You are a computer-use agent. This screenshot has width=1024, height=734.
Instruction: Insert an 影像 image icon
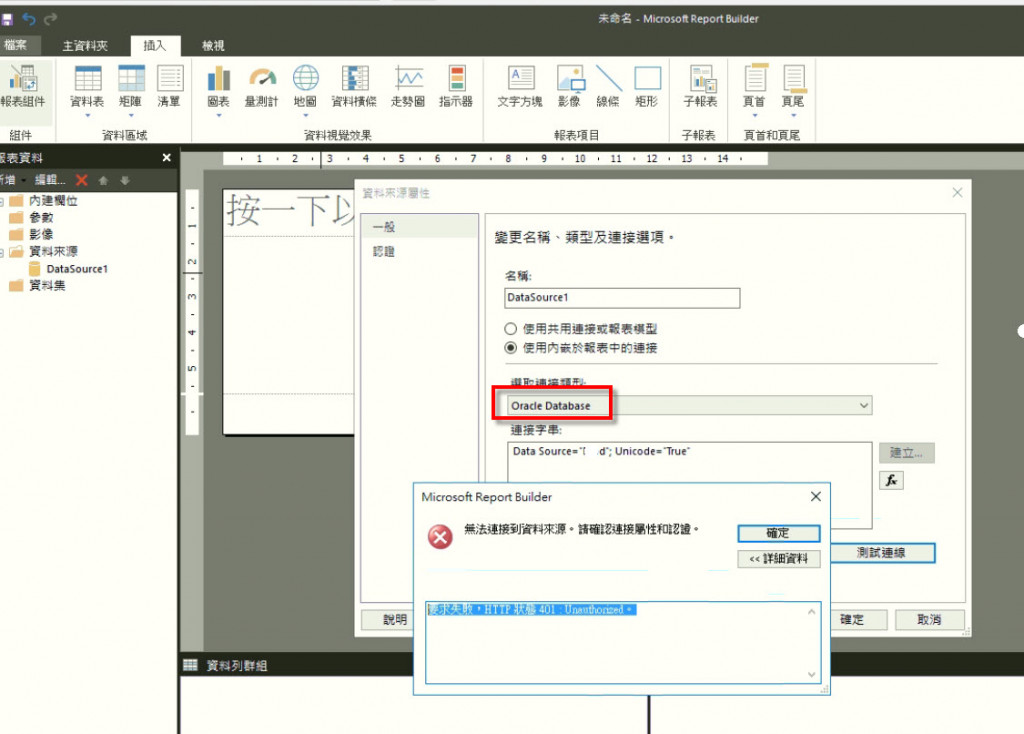click(x=570, y=78)
